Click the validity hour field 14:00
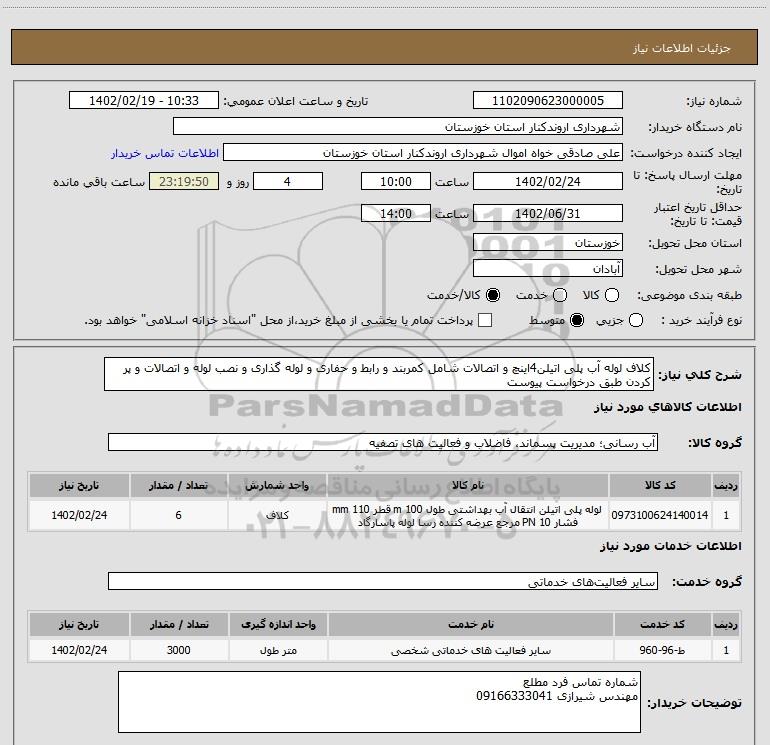This screenshot has height=745, width=770. coord(396,213)
